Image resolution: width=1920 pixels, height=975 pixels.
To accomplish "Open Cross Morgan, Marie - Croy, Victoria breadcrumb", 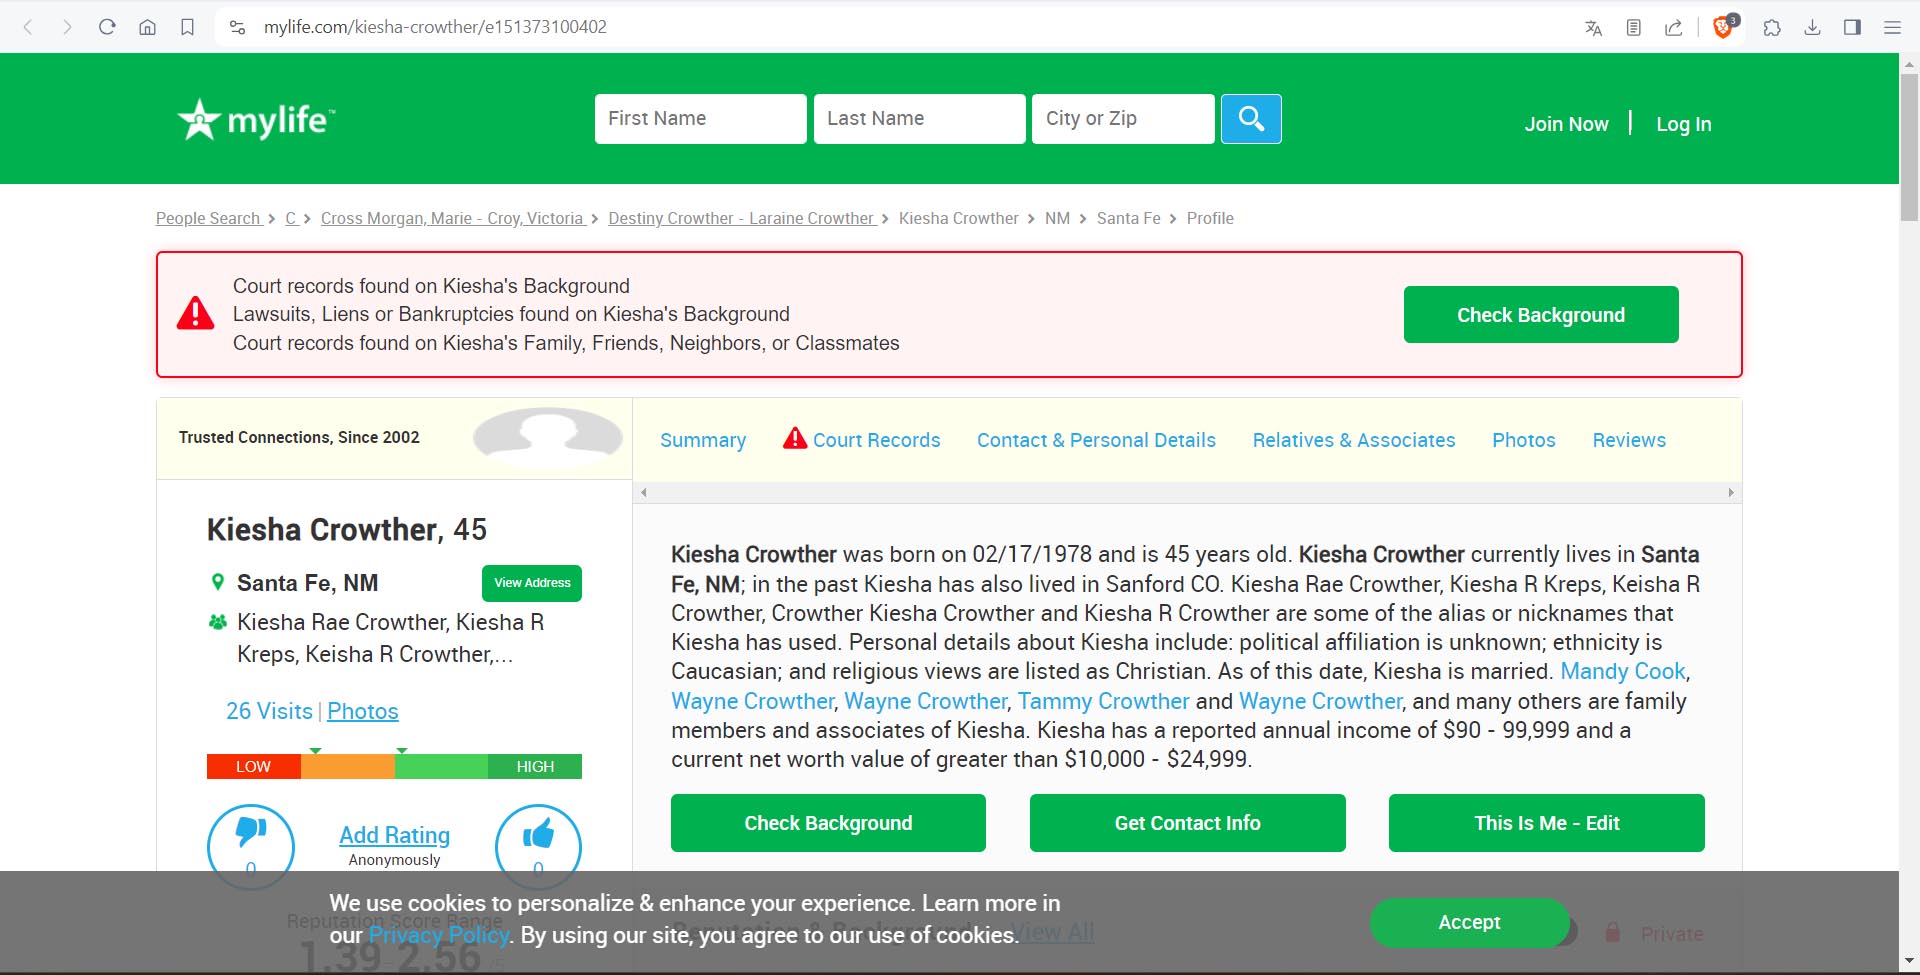I will tap(452, 218).
